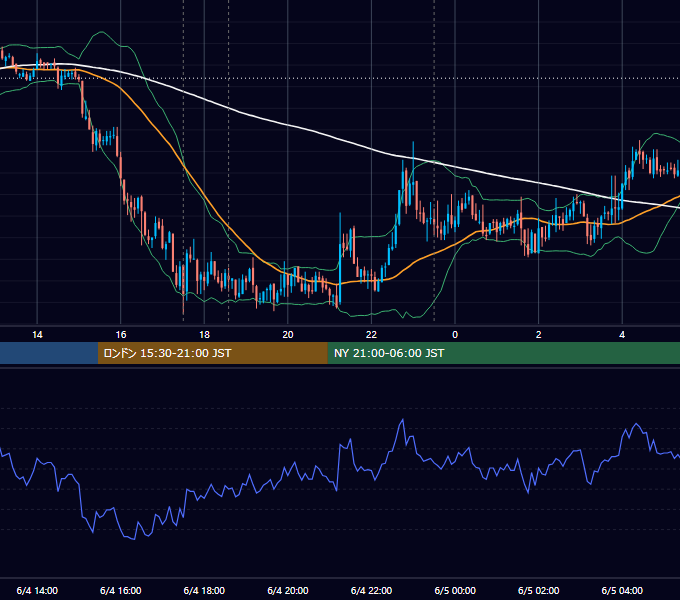The height and width of the screenshot is (600, 680).
Task: Click the 6/4 20:00 date label
Action: pos(288,590)
